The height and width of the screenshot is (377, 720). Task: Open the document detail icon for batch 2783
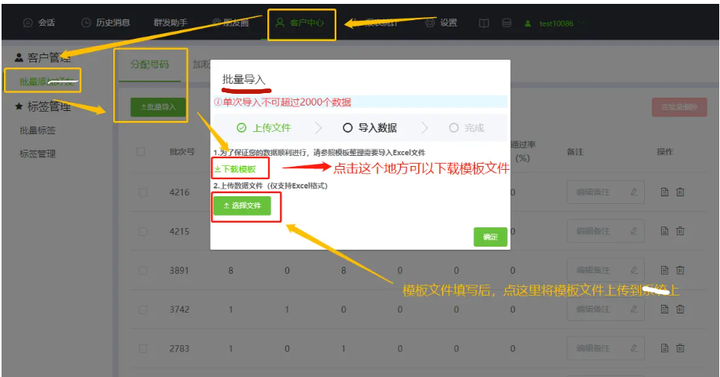(664, 349)
